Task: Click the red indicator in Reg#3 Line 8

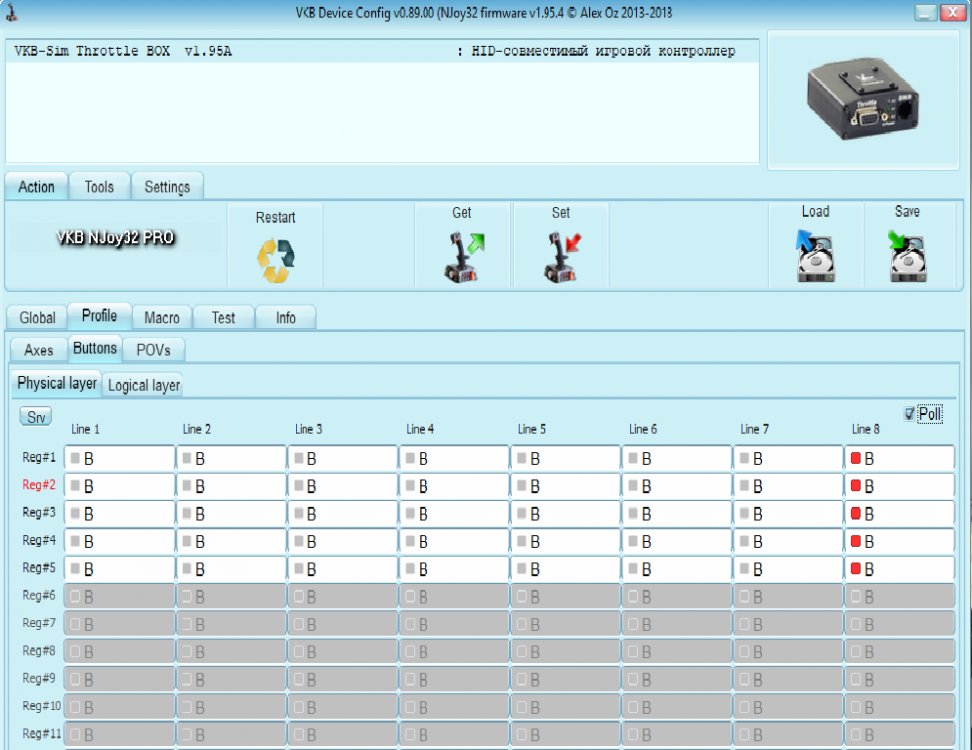Action: pos(855,513)
